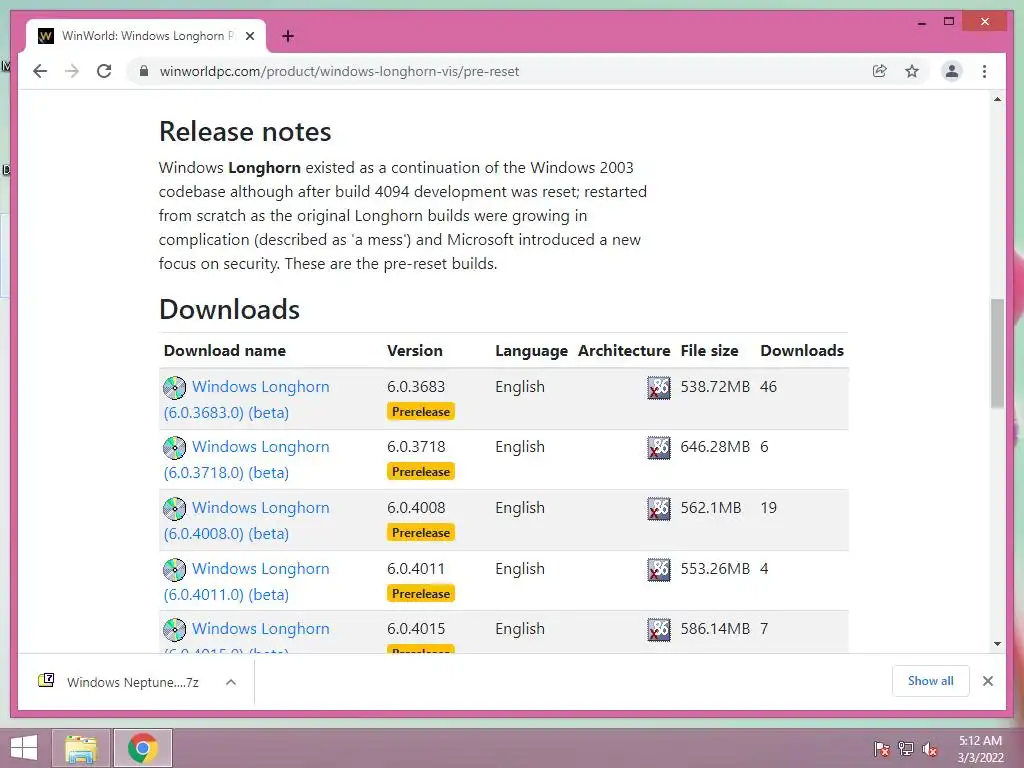This screenshot has height=768, width=1024.
Task: Click the x86 architecture icon for 586.14MB row
Action: [659, 630]
